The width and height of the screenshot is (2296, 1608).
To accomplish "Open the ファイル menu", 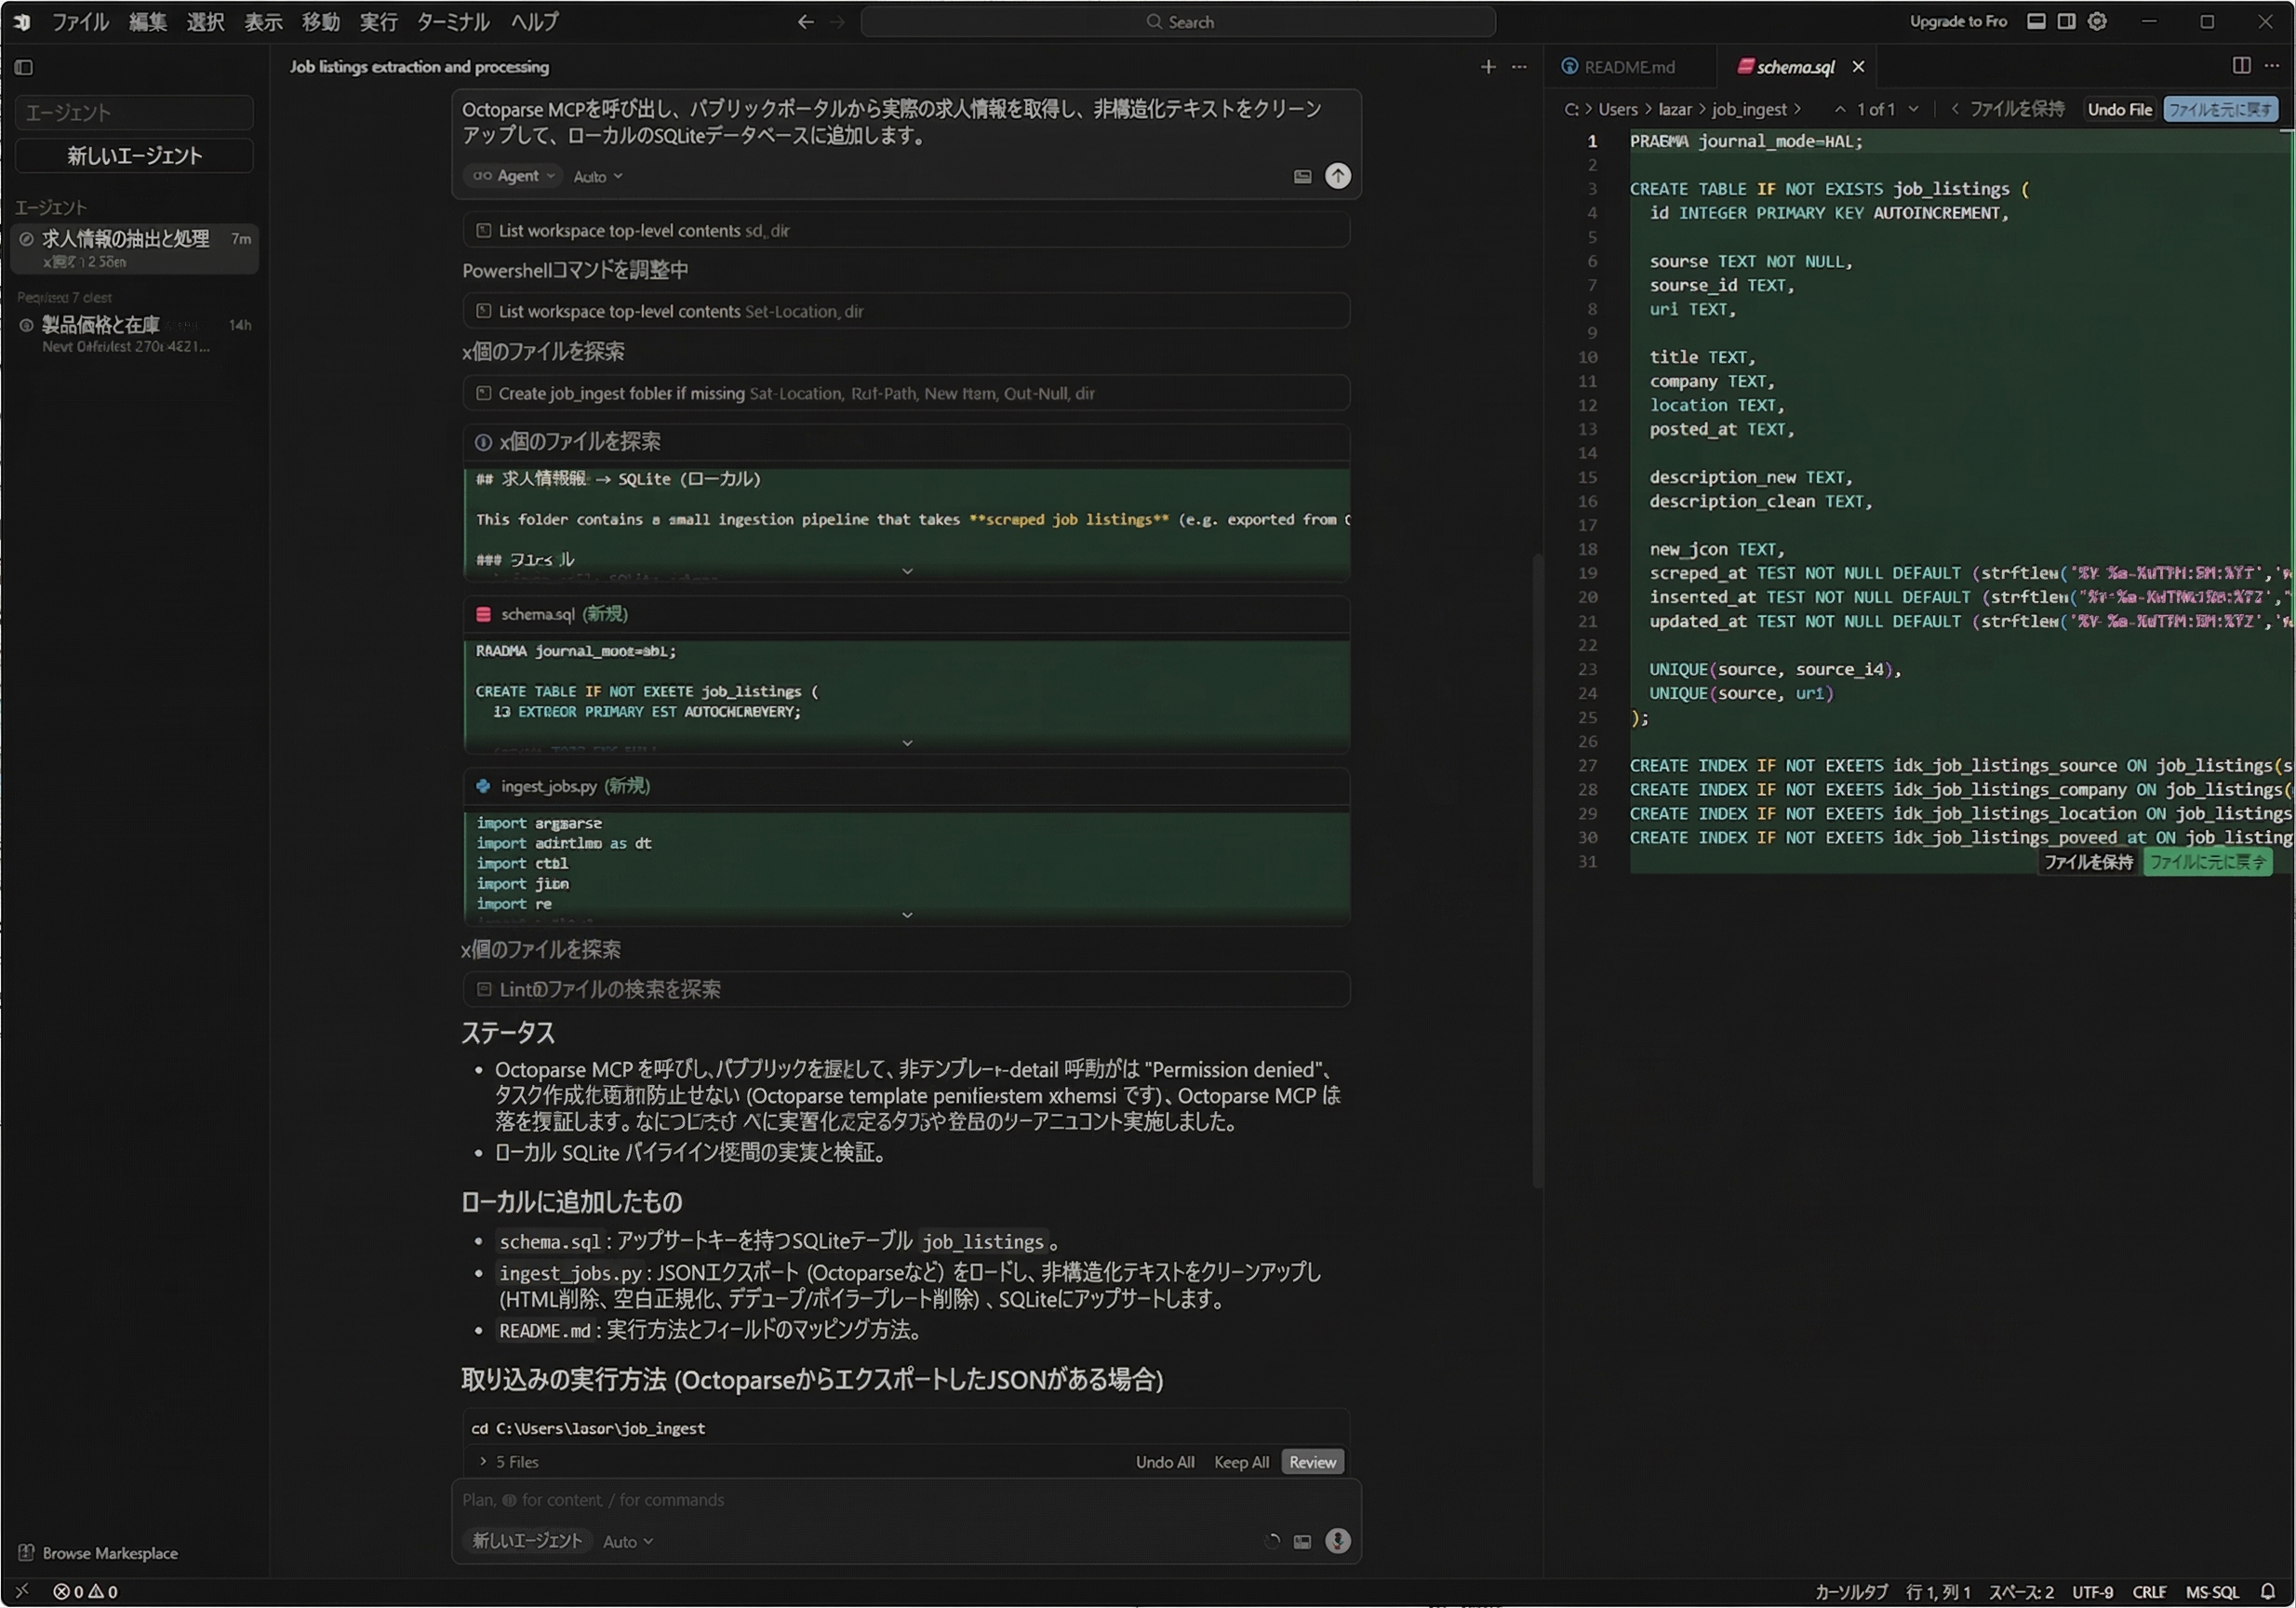I will 80,21.
